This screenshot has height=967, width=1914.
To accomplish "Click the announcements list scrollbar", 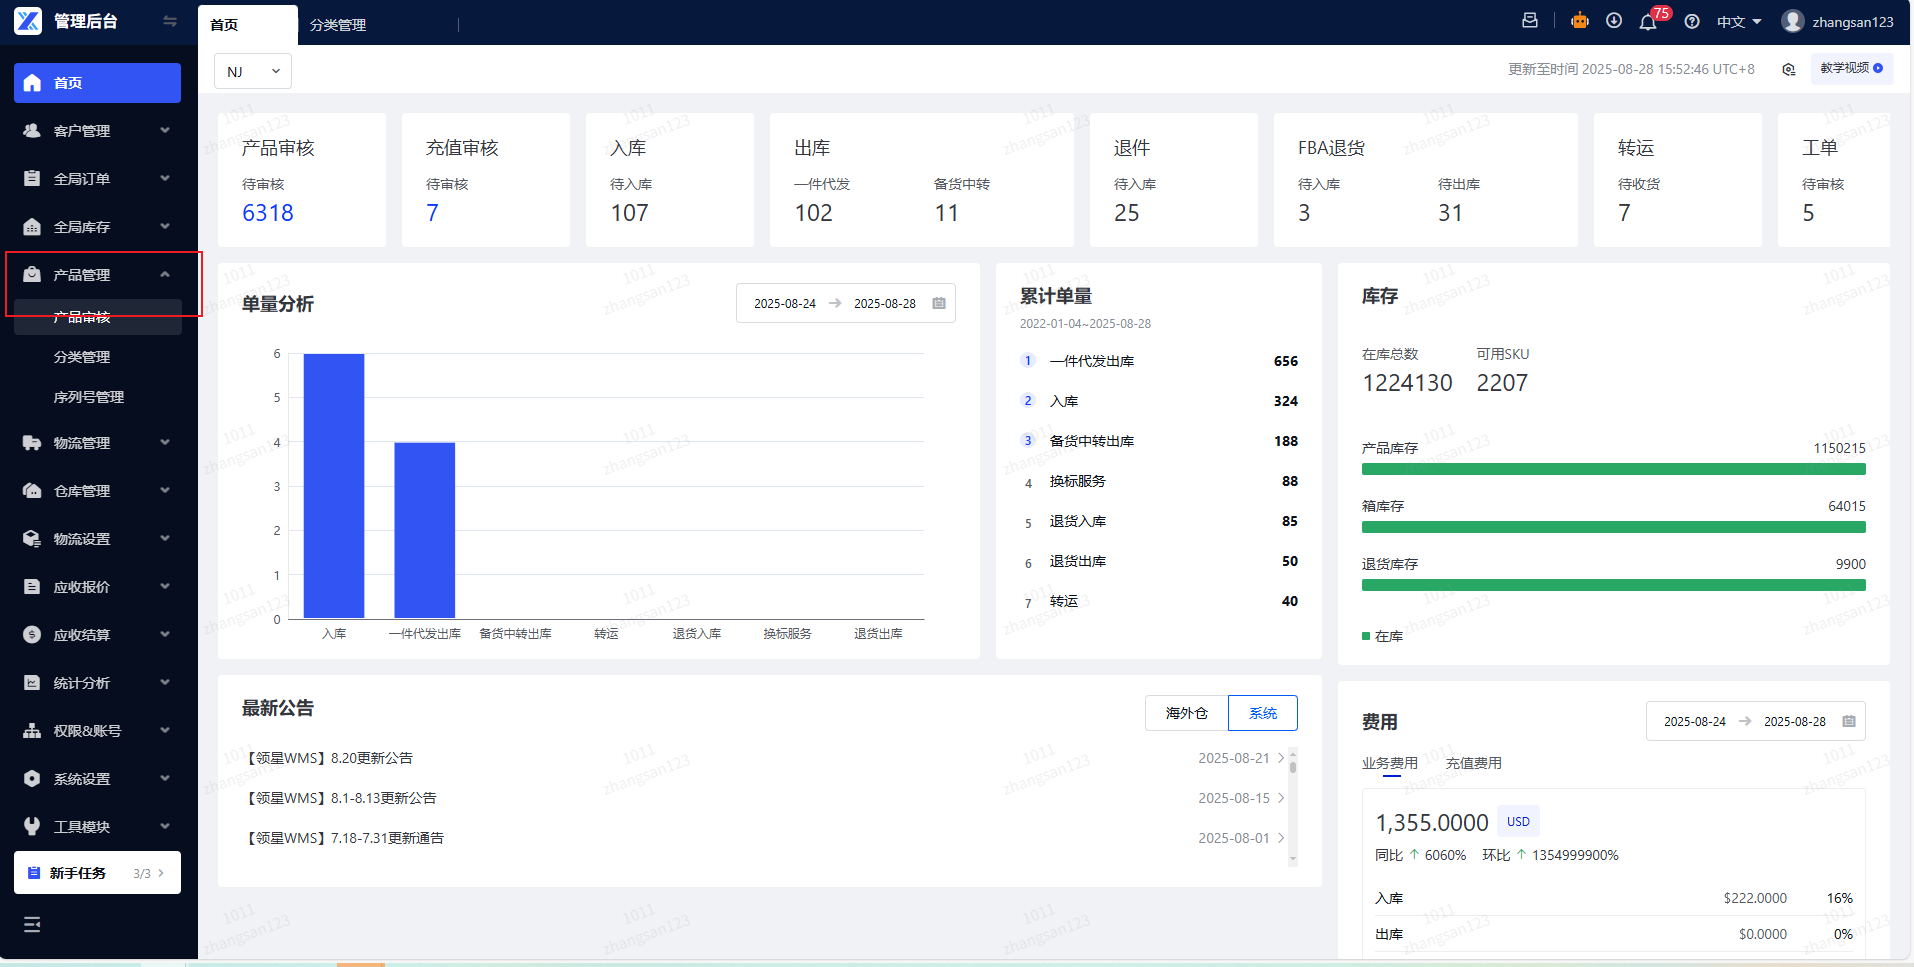I will (1292, 805).
